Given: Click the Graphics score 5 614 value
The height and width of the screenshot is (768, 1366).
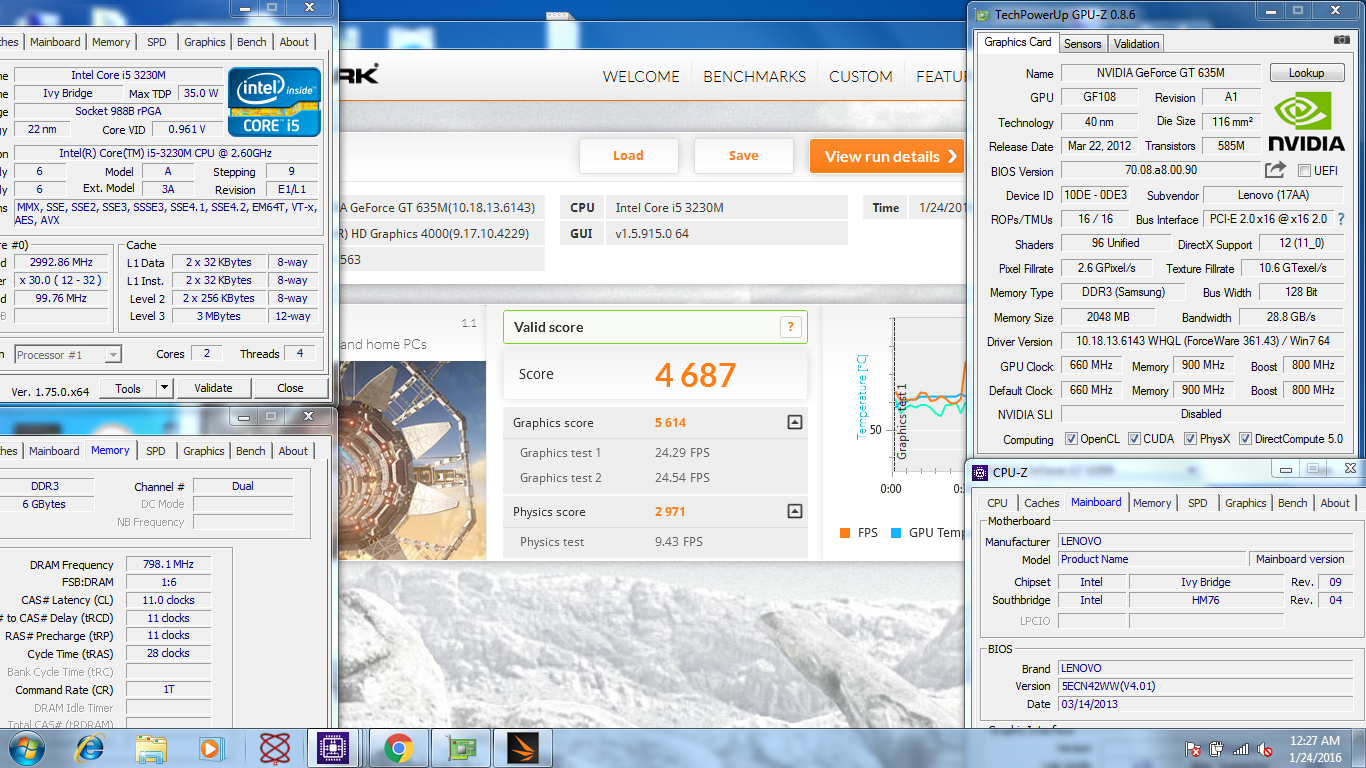Looking at the screenshot, I should (670, 423).
